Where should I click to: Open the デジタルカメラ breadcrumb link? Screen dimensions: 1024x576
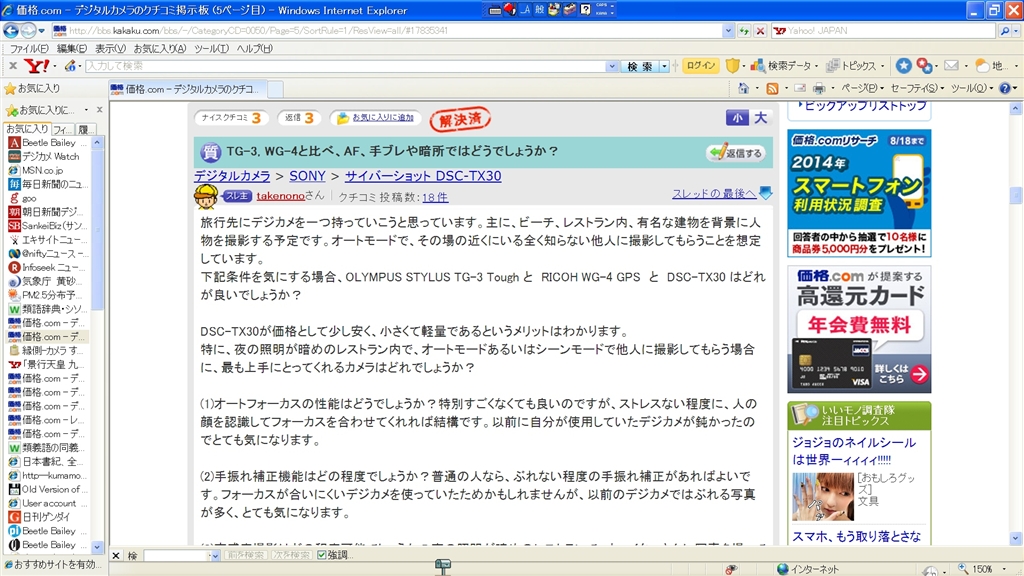pyautogui.click(x=232, y=176)
